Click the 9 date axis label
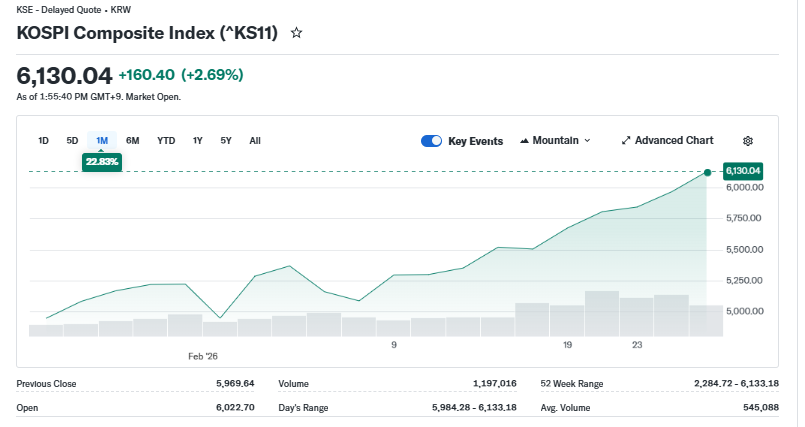Viewport: 805px width, 427px height. click(394, 345)
